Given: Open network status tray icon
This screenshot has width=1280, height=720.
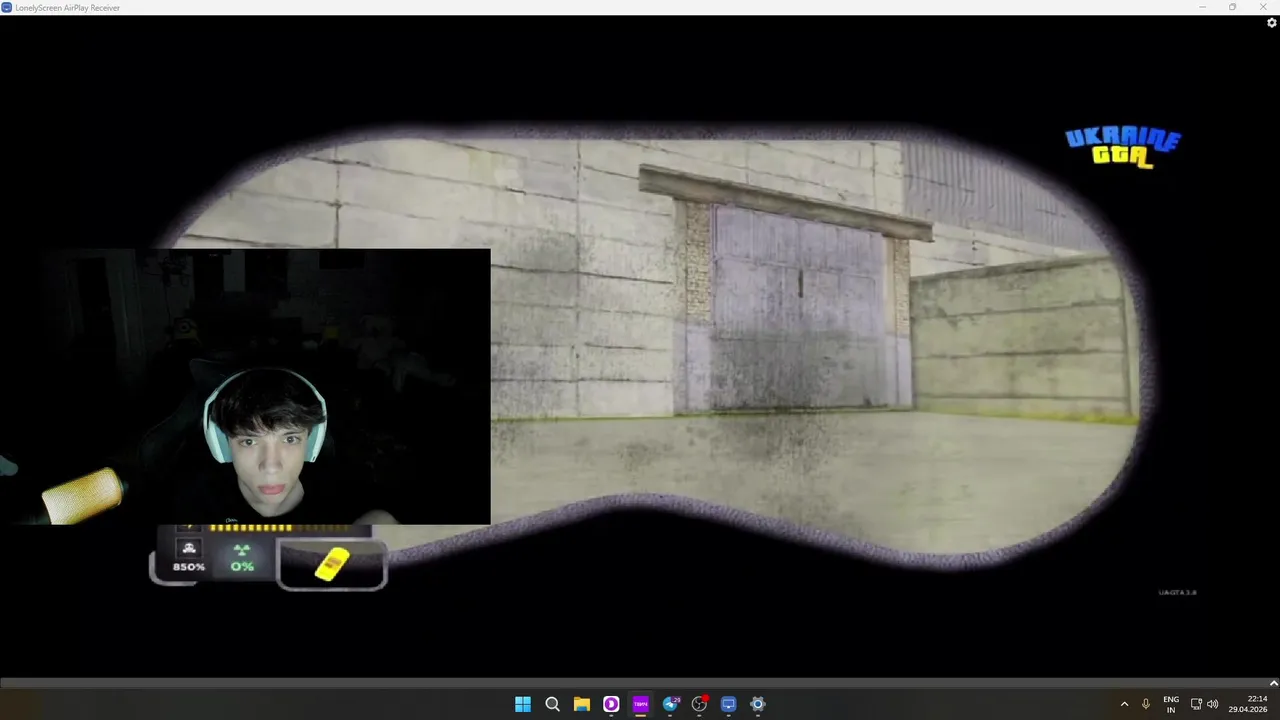Looking at the screenshot, I should tap(1196, 704).
